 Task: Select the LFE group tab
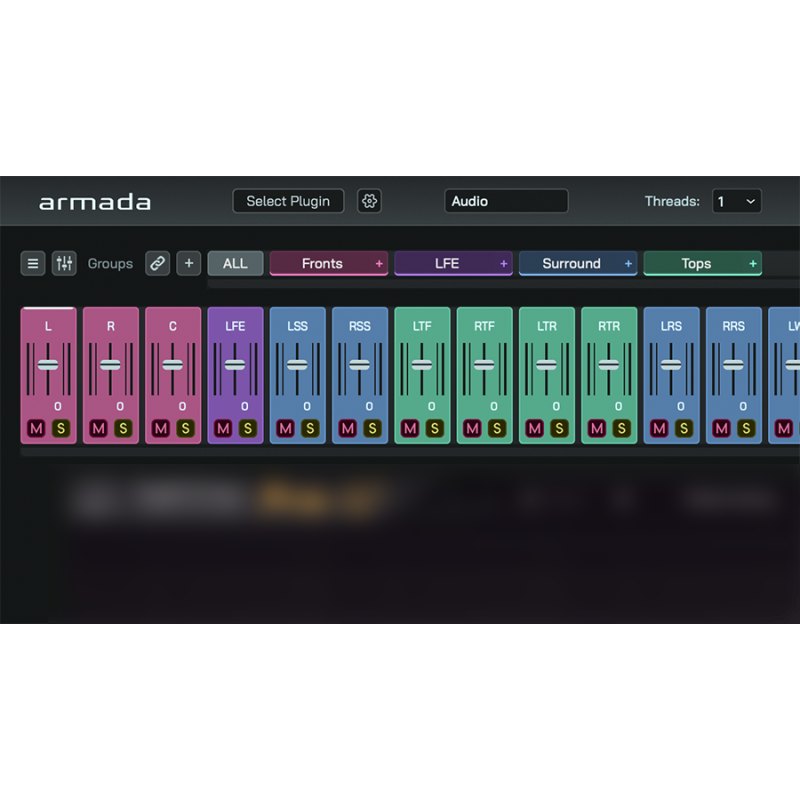453,263
